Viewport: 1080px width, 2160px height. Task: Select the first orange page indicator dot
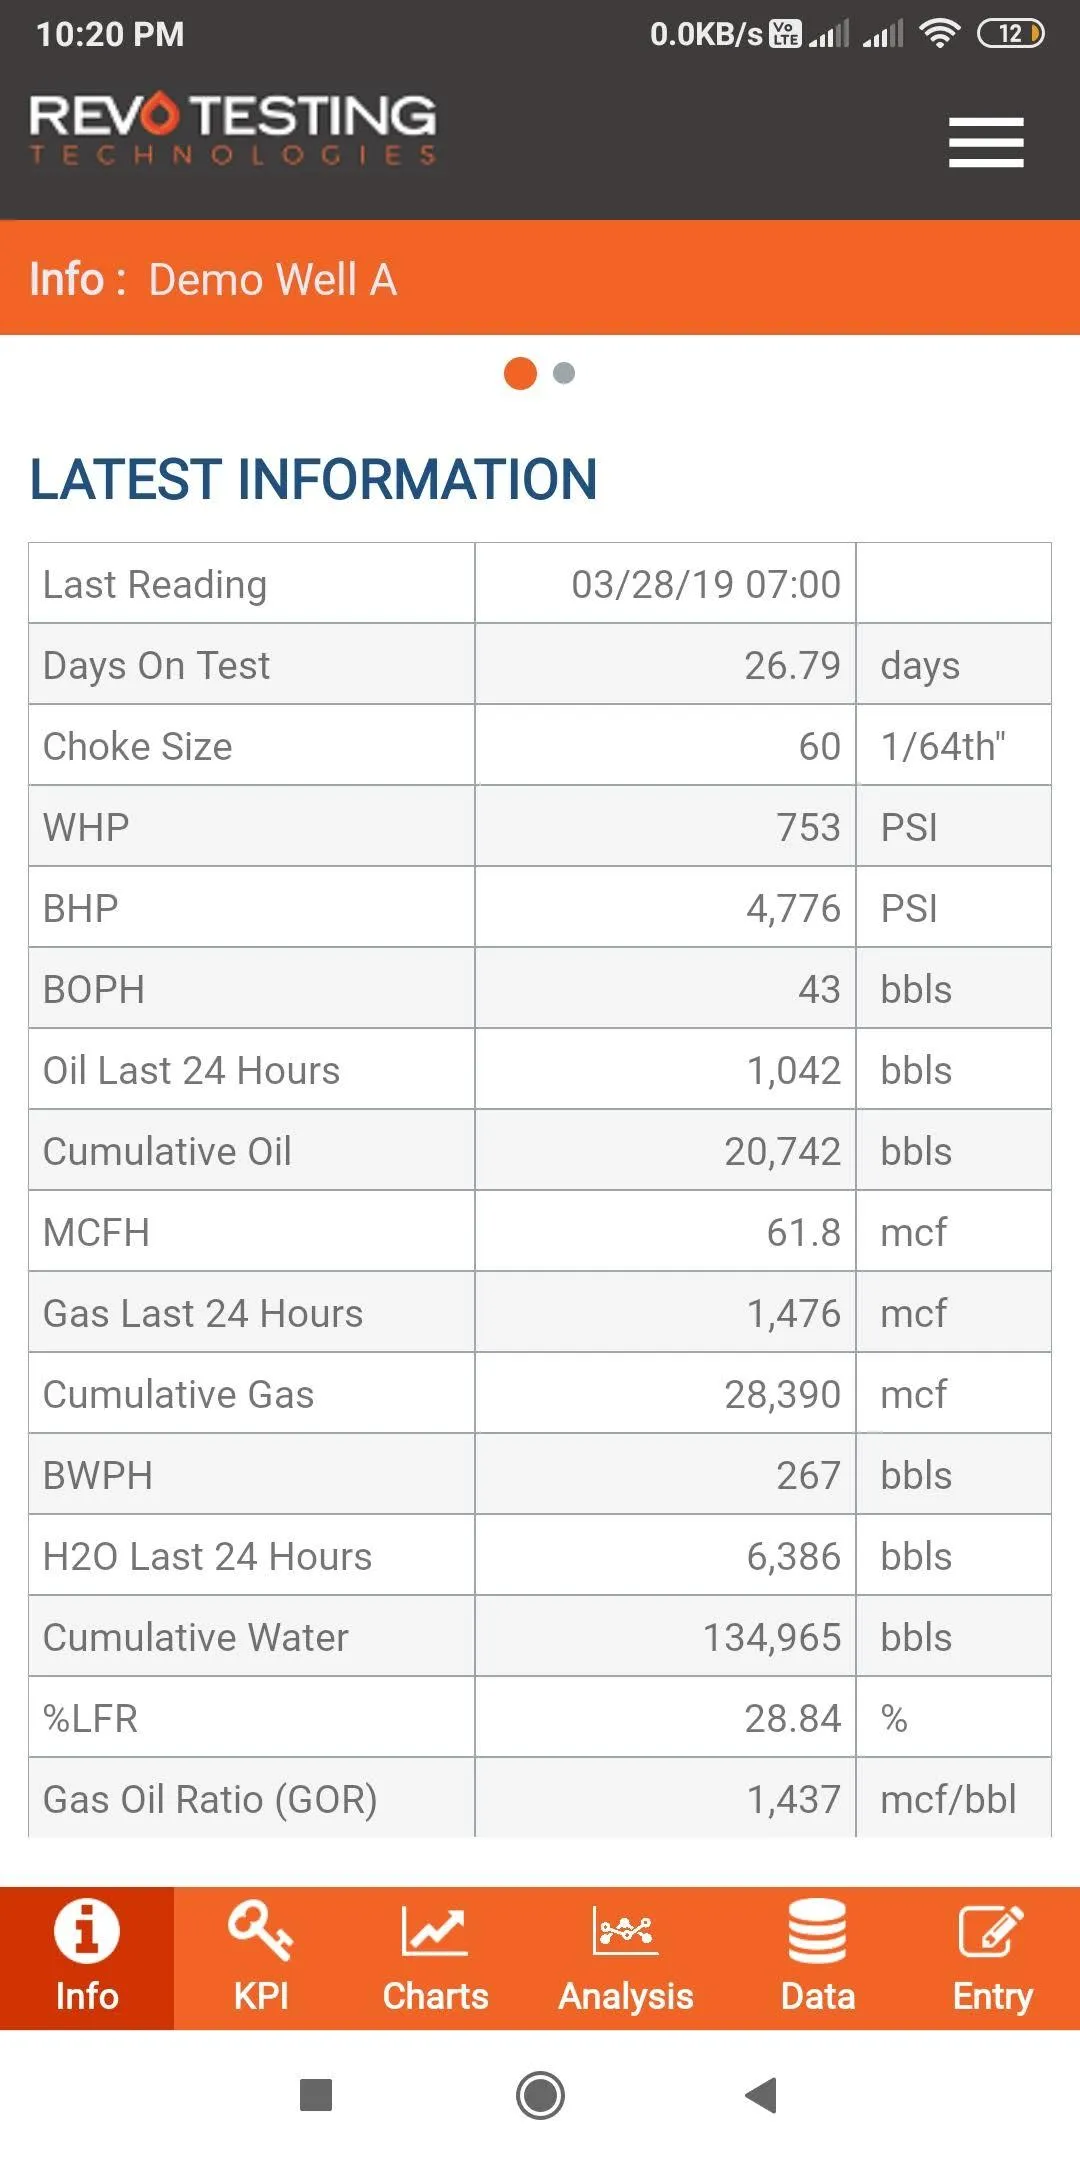520,373
